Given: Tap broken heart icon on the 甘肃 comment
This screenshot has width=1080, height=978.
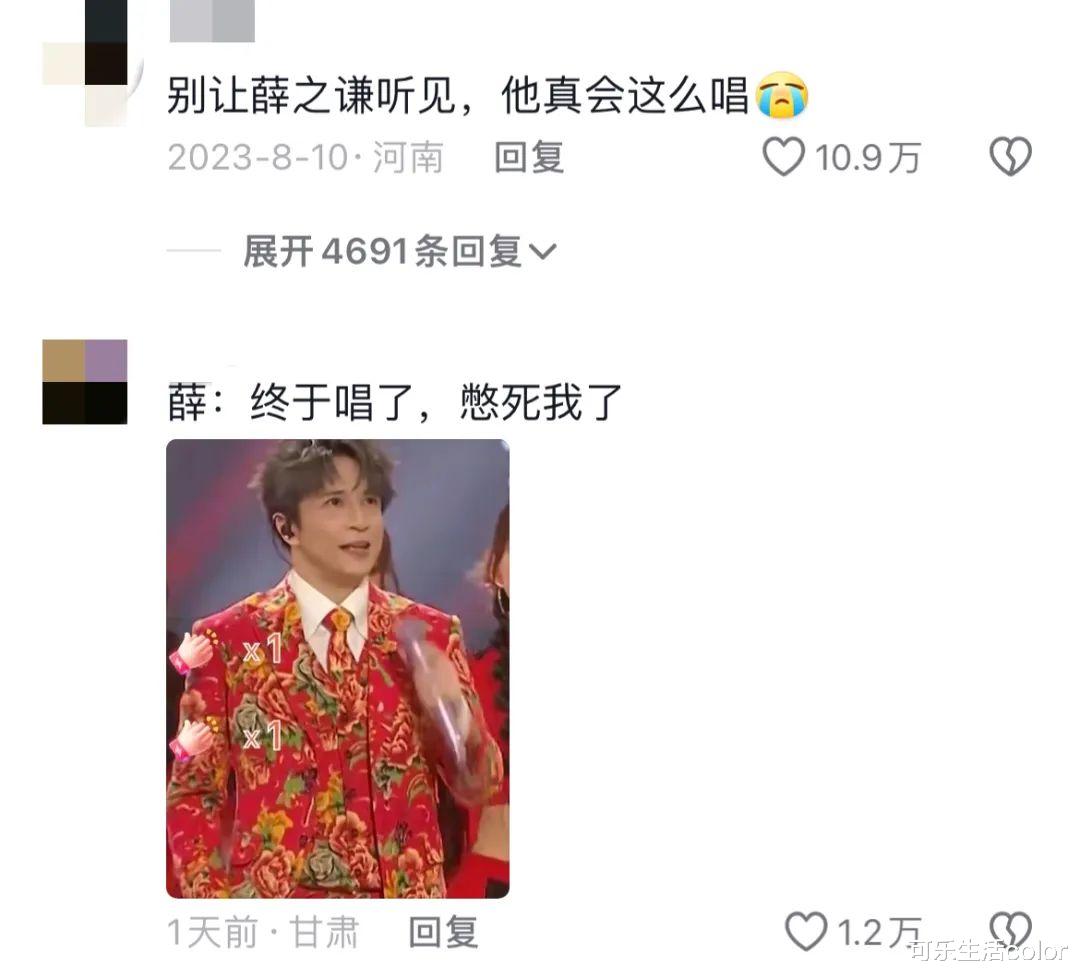Looking at the screenshot, I should coord(1010,931).
